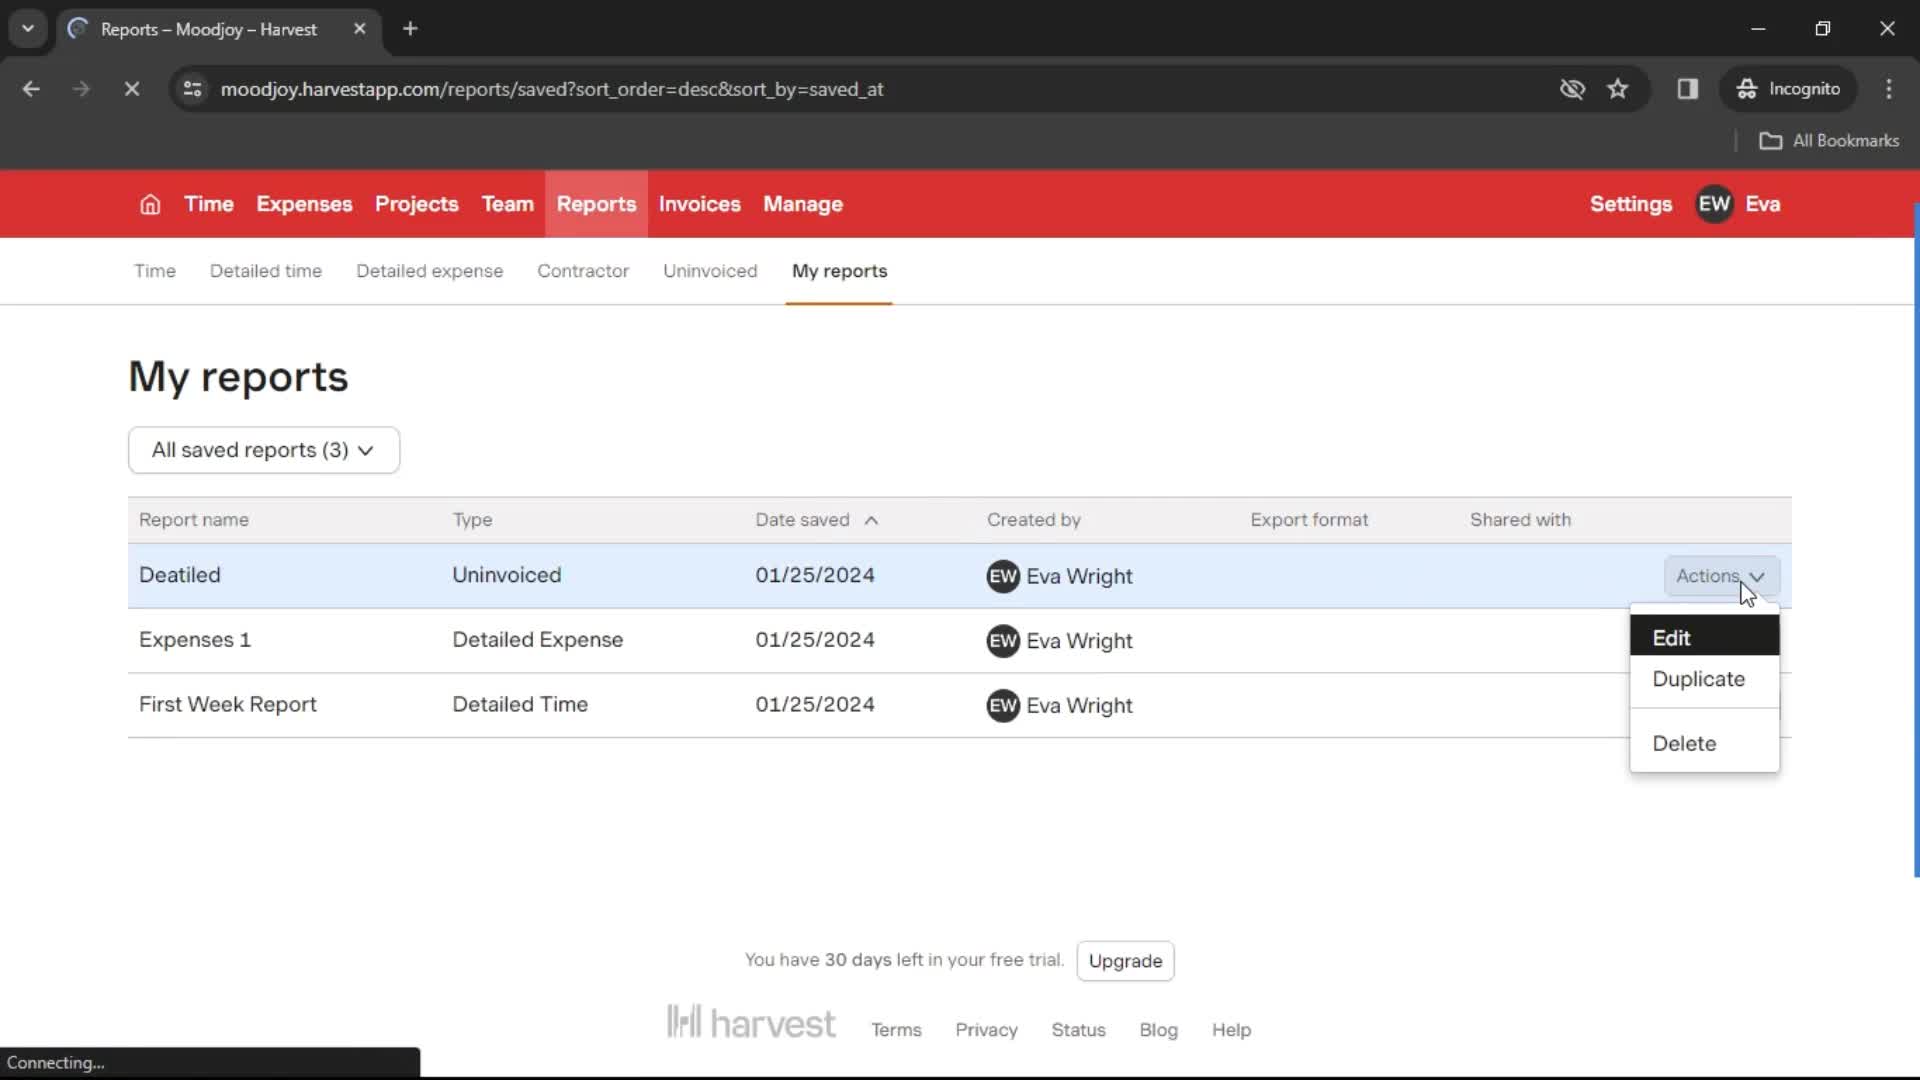Image resolution: width=1920 pixels, height=1080 pixels.
Task: Bookmark this page with star icon
Action: [1618, 89]
